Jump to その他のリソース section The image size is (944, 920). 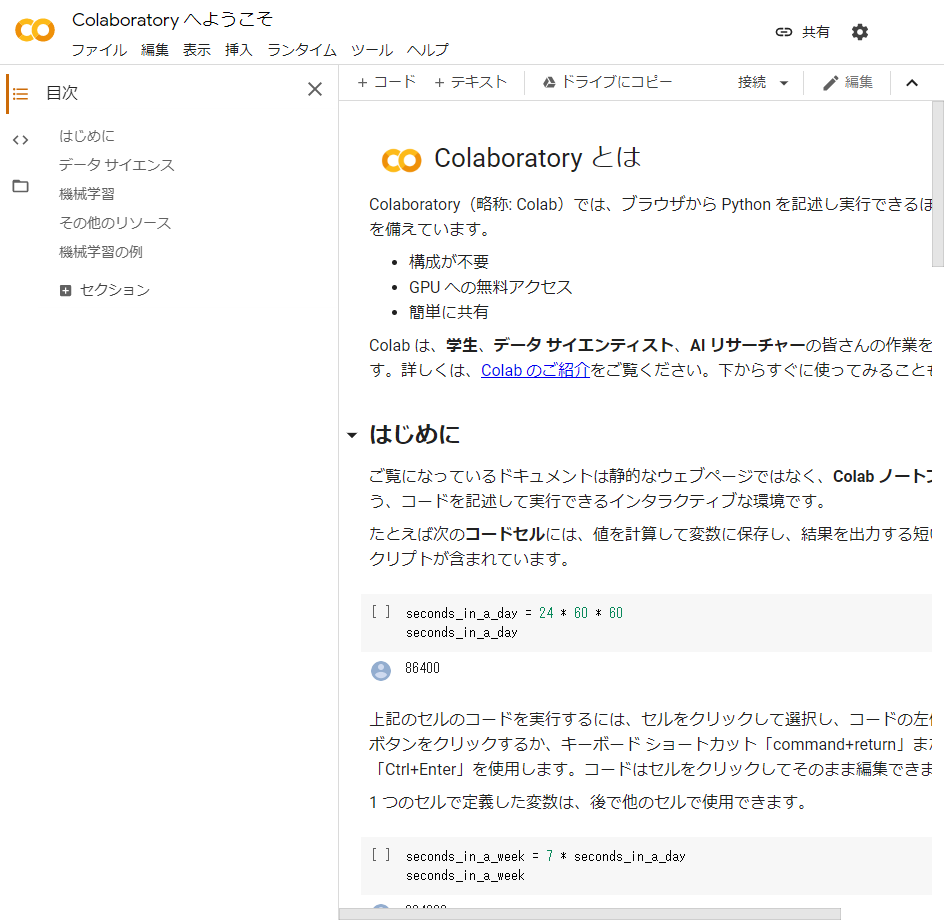coord(115,223)
